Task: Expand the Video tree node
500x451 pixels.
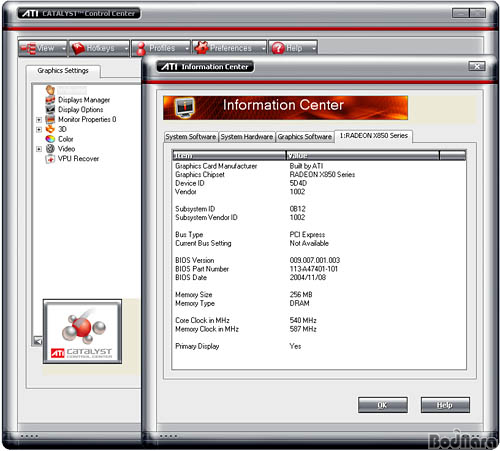Action: point(39,149)
